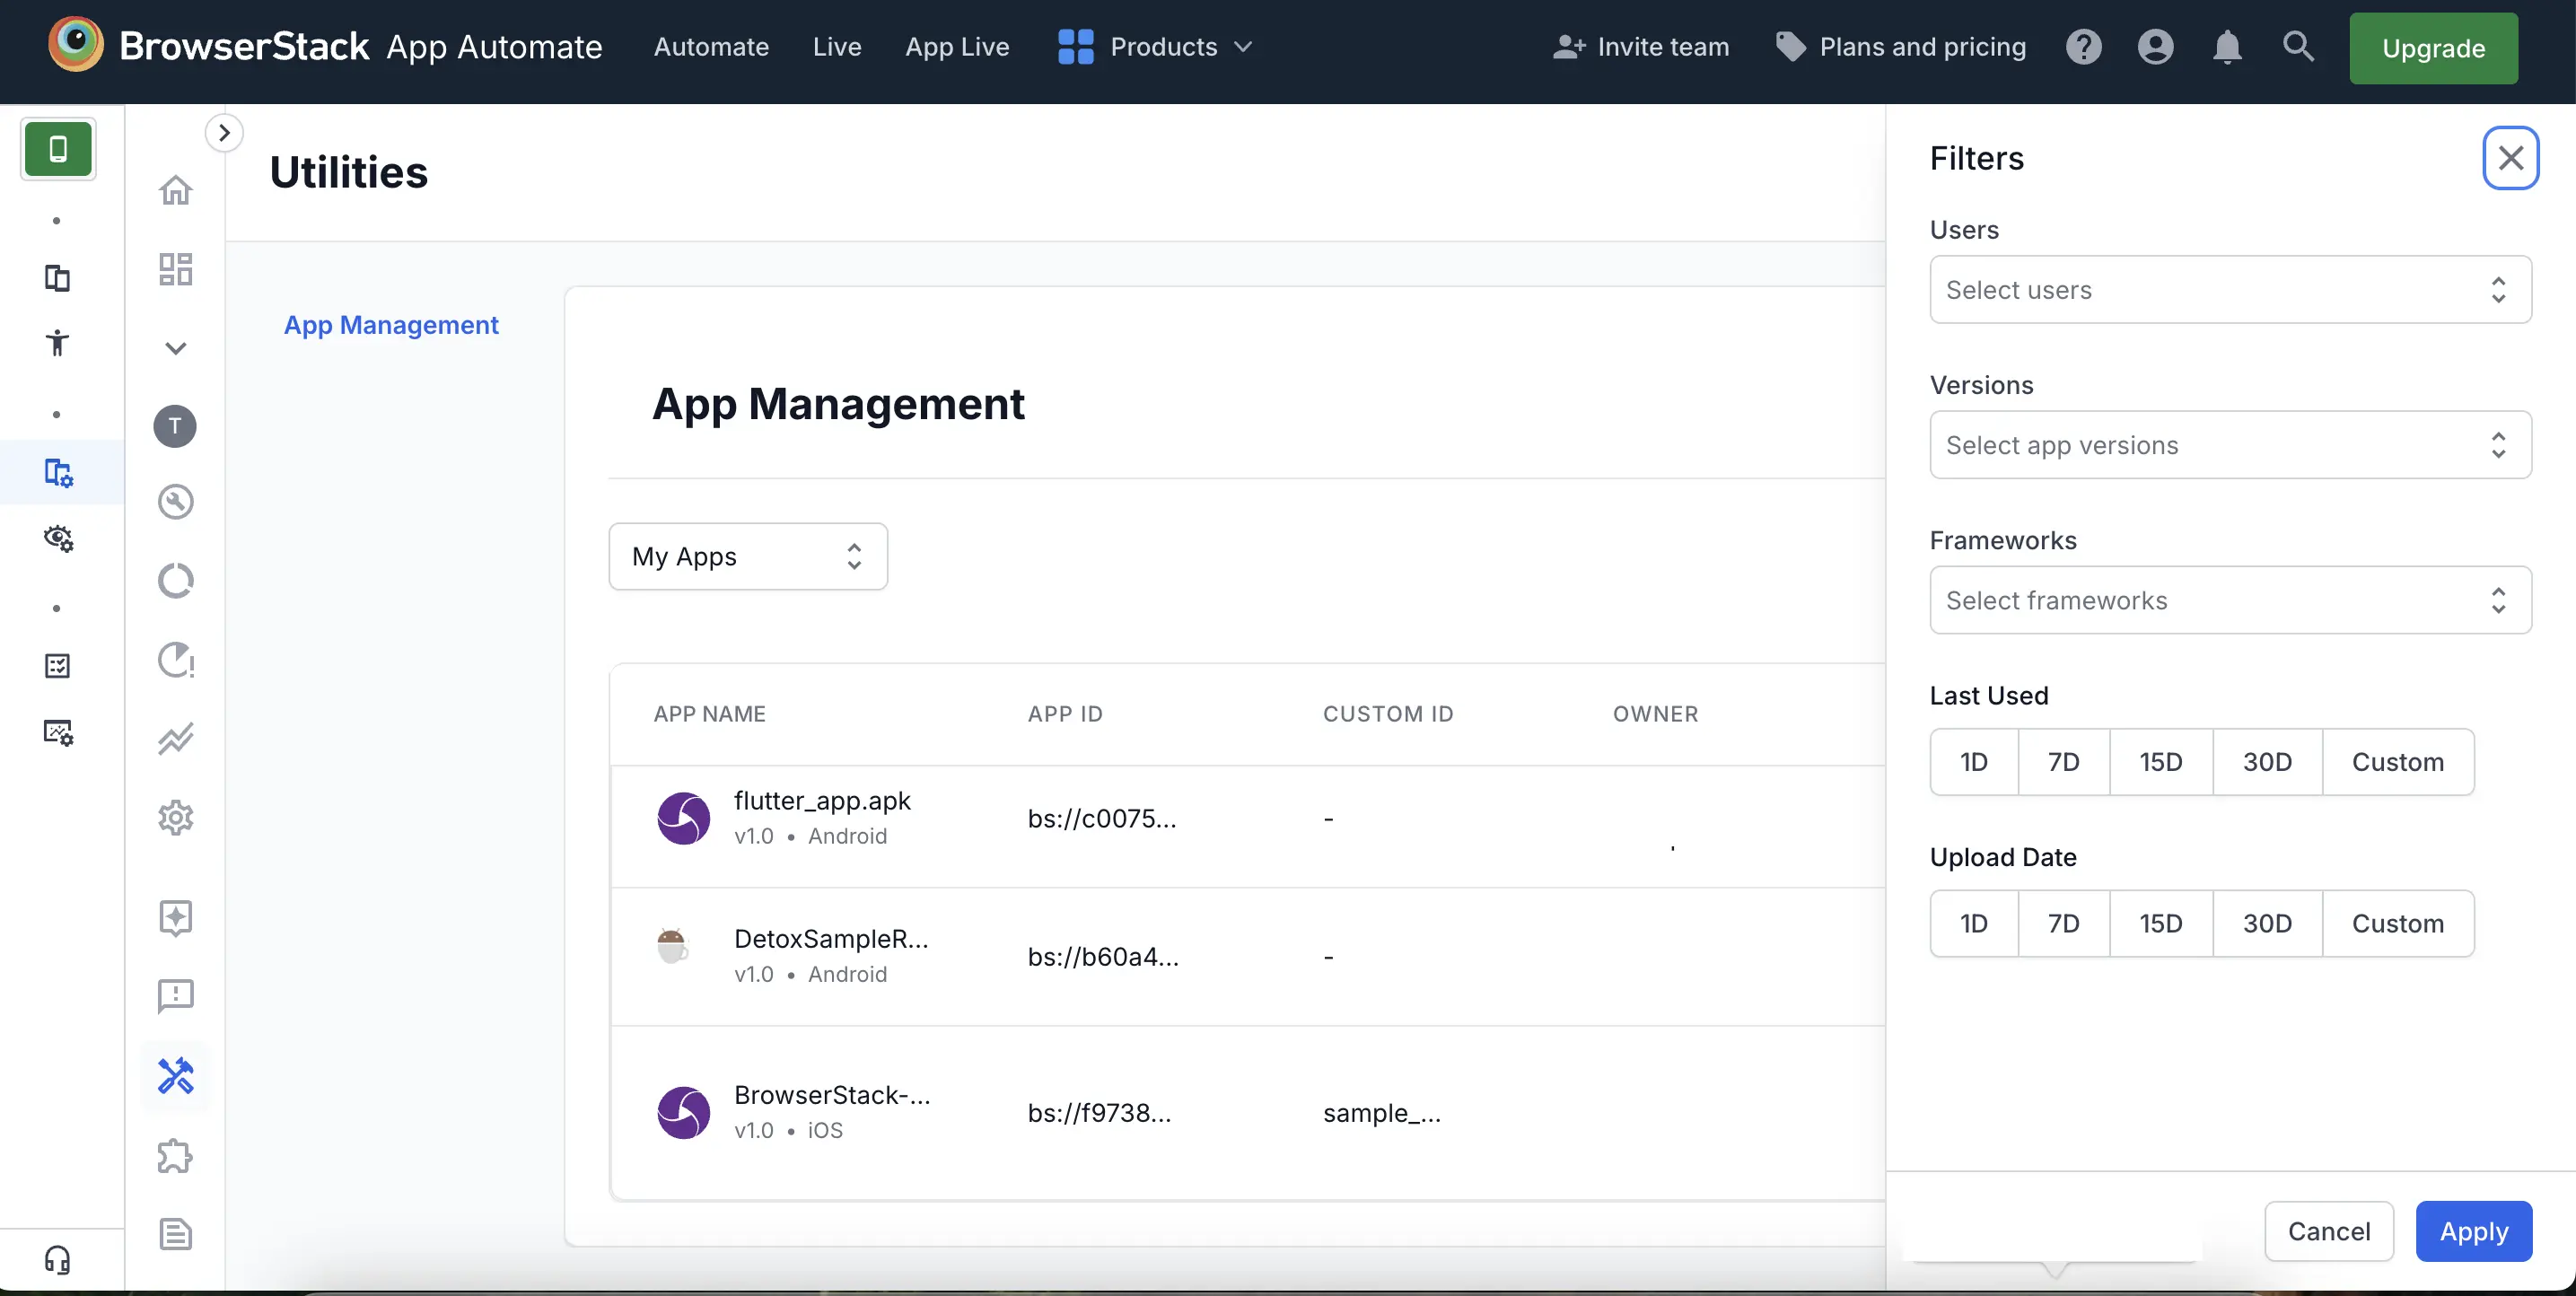Select the App Management tab

pos(391,324)
